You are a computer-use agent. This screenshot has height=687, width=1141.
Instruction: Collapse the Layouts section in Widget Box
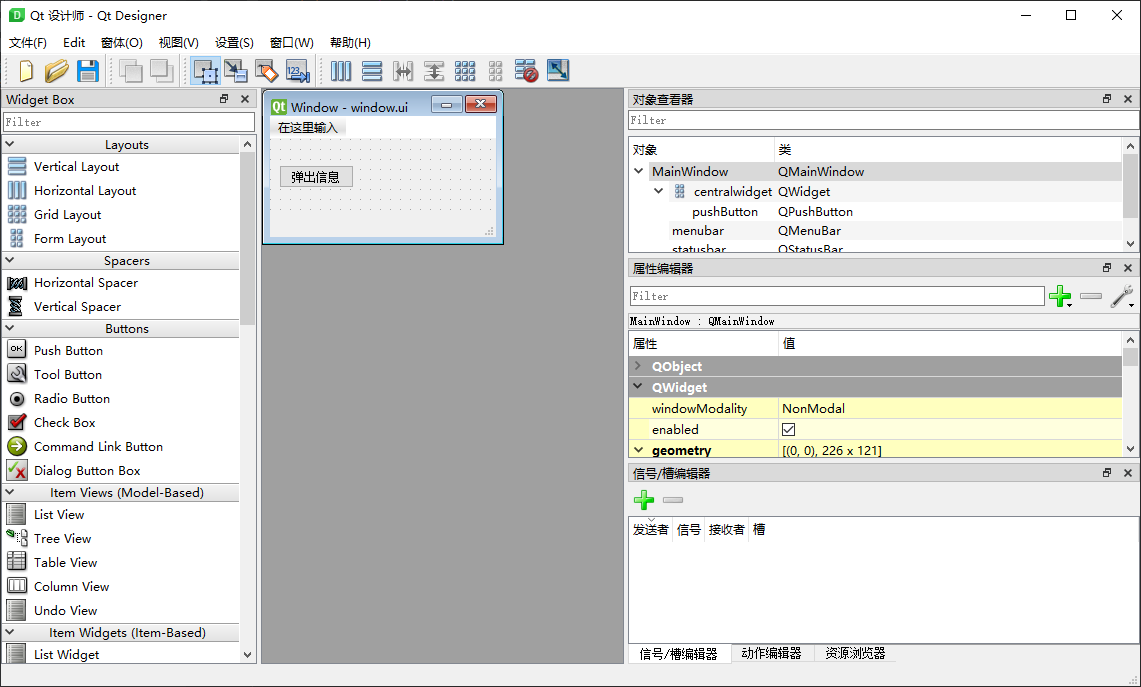click(12, 143)
